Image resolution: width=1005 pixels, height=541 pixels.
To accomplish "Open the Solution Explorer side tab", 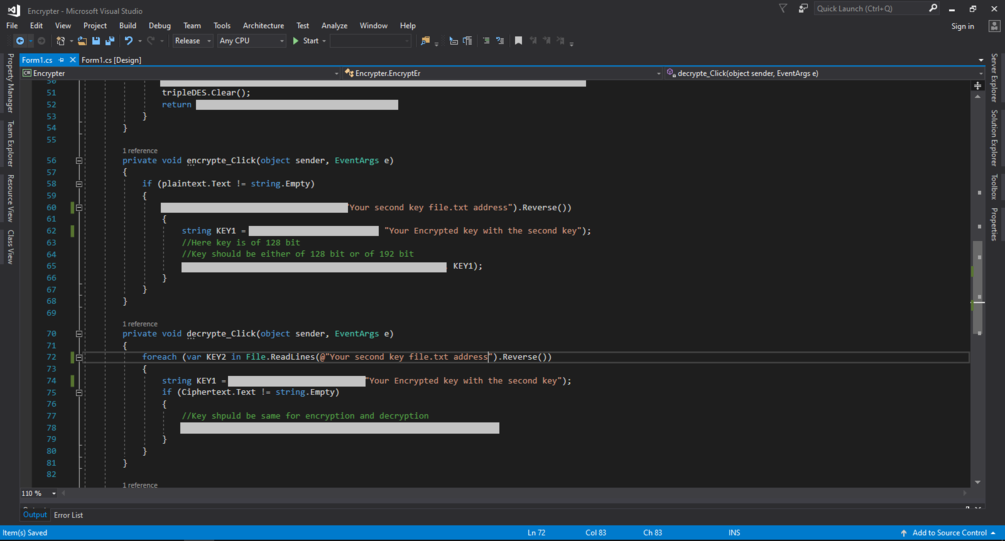I will pyautogui.click(x=994, y=138).
